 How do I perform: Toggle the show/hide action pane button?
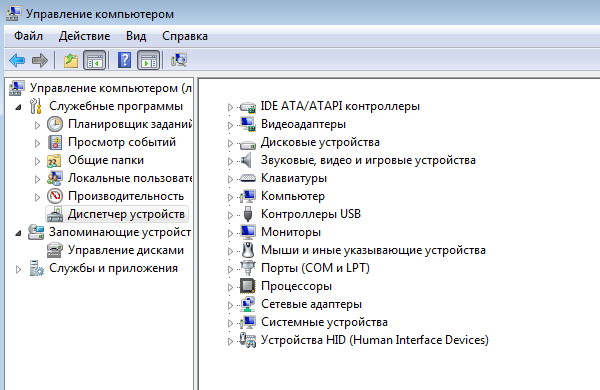[x=148, y=60]
